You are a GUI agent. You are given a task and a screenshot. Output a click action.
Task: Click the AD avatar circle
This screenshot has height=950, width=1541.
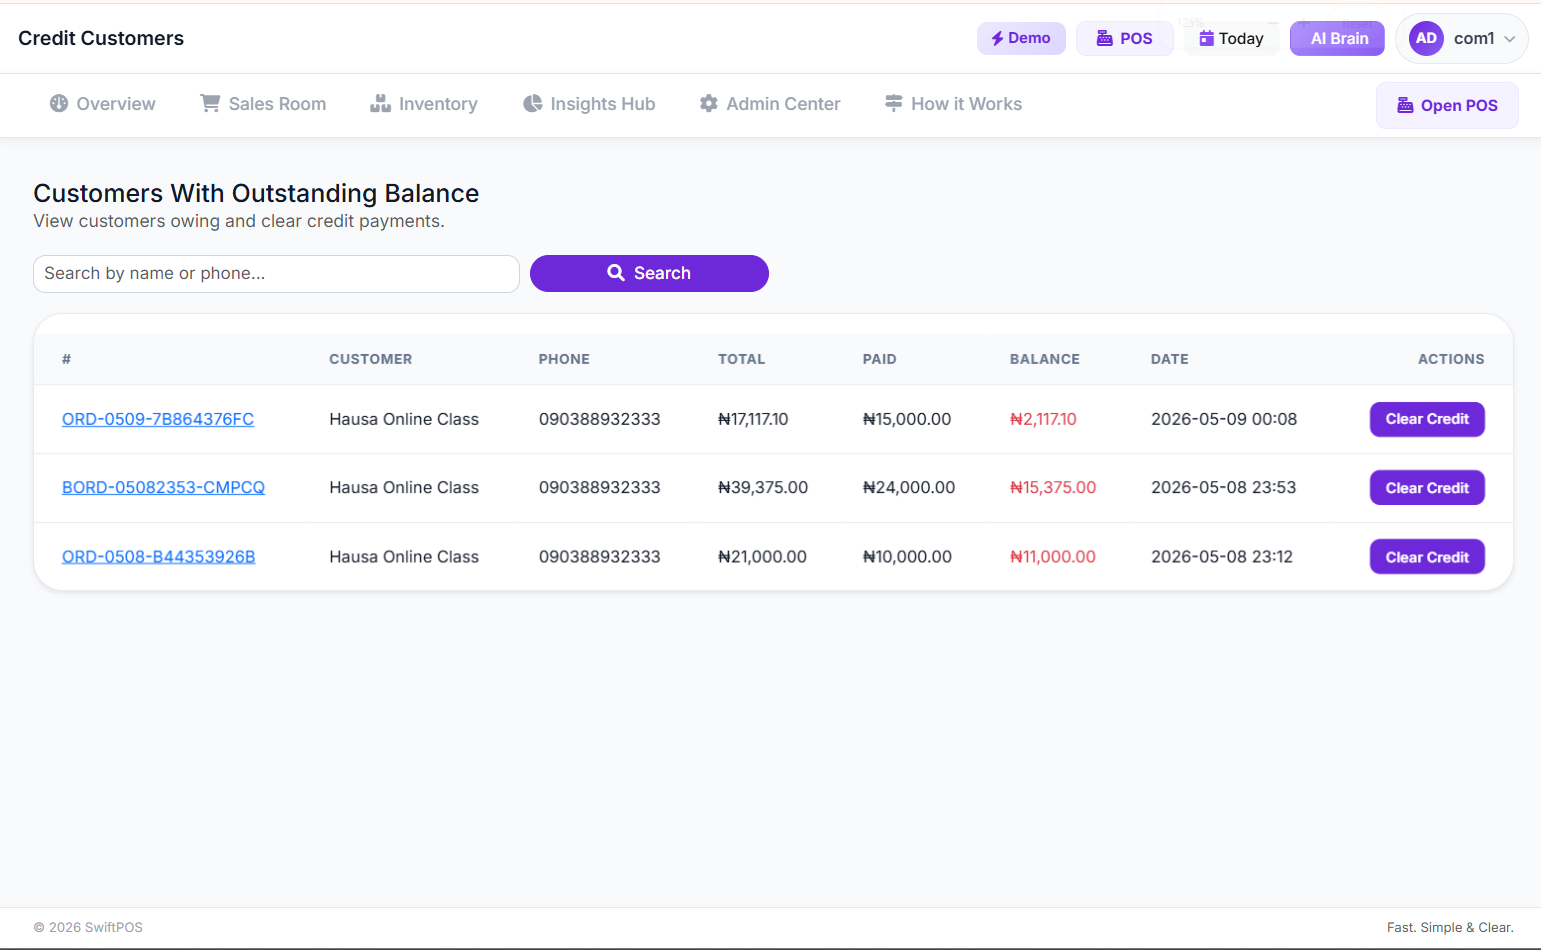coord(1426,38)
